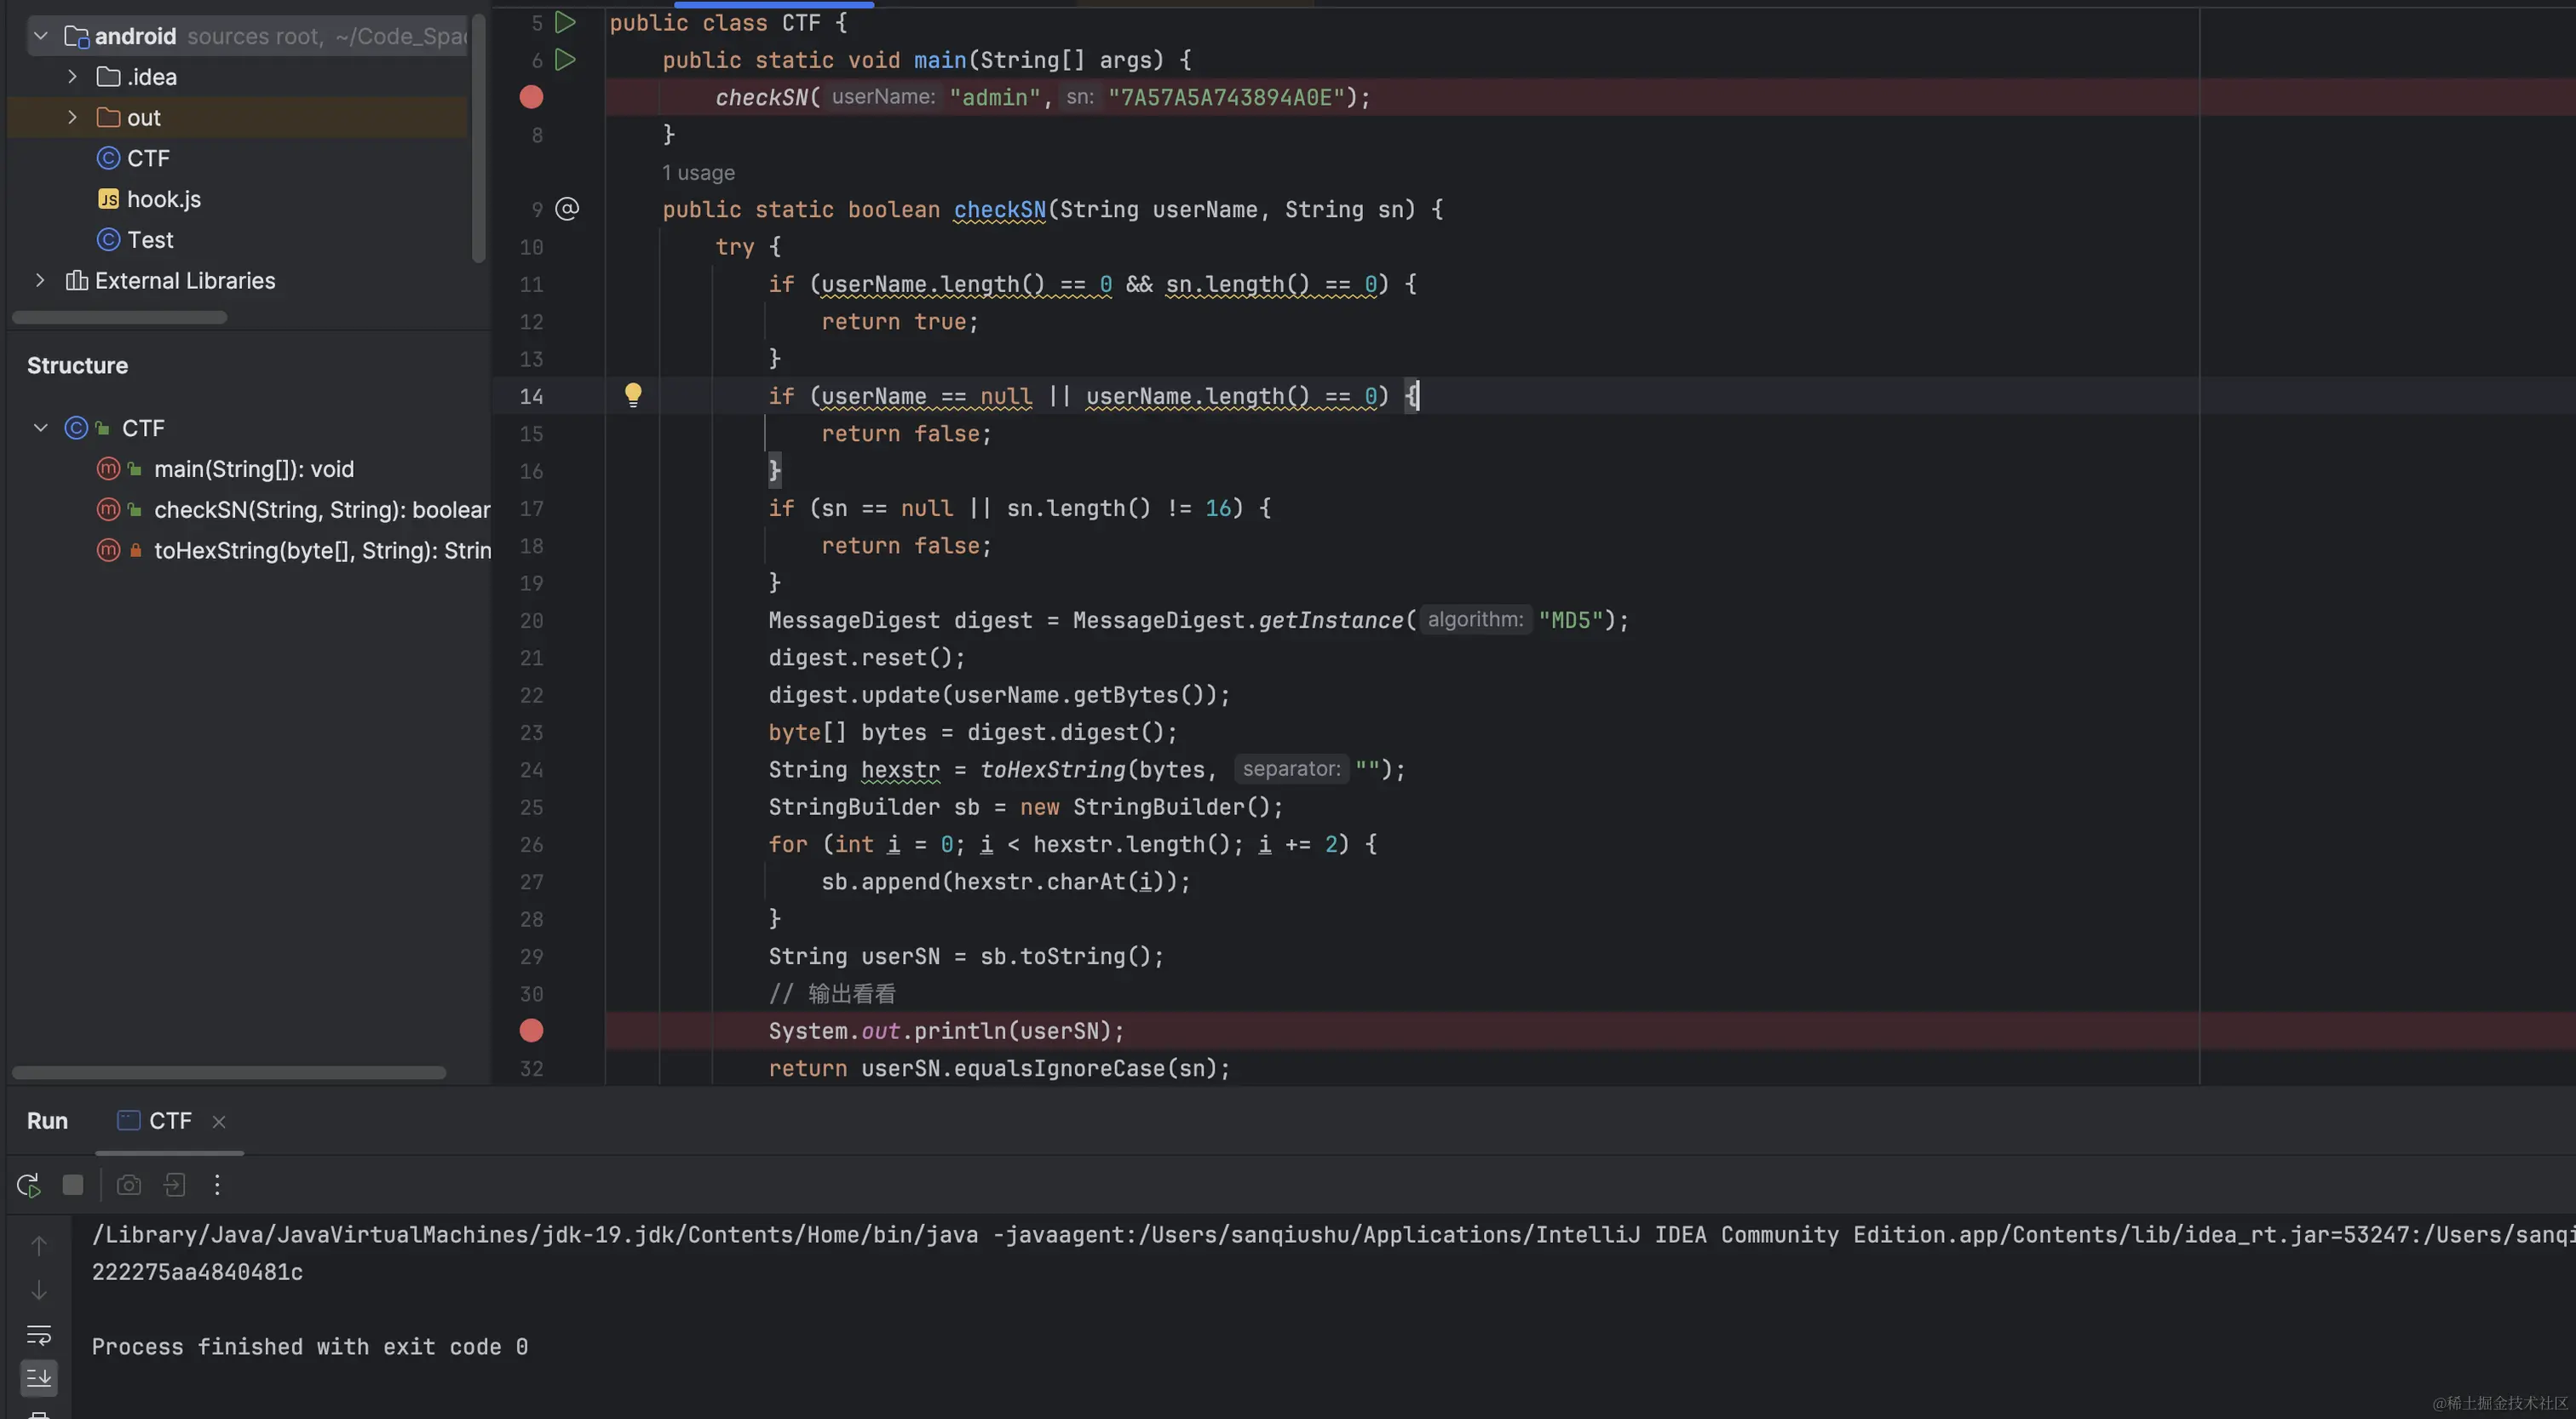This screenshot has width=2576, height=1419.
Task: Collapse the CTF class in Structure
Action: click(41, 428)
